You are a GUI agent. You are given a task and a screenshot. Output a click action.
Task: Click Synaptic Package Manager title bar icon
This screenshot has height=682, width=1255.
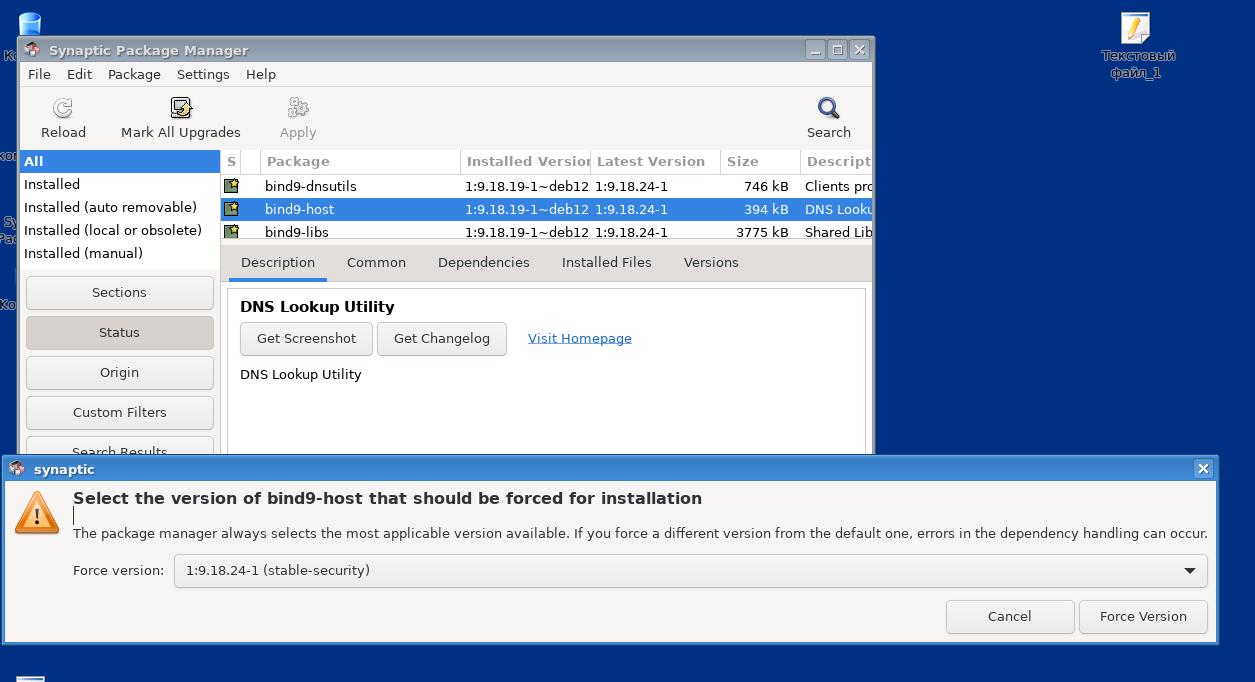32,49
